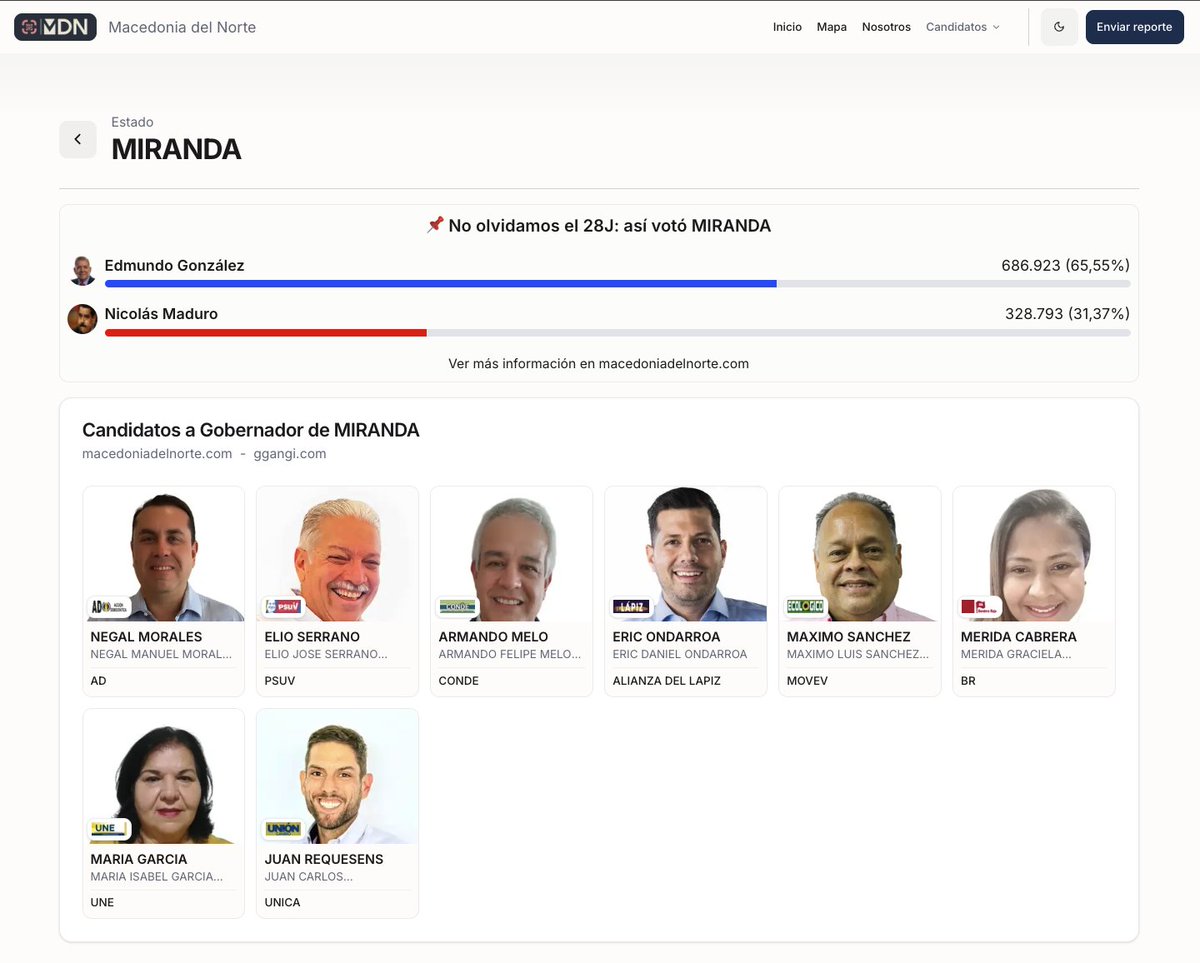Viewport: 1200px width, 963px height.
Task: Click Edmundo González's avatar
Action: click(x=83, y=270)
